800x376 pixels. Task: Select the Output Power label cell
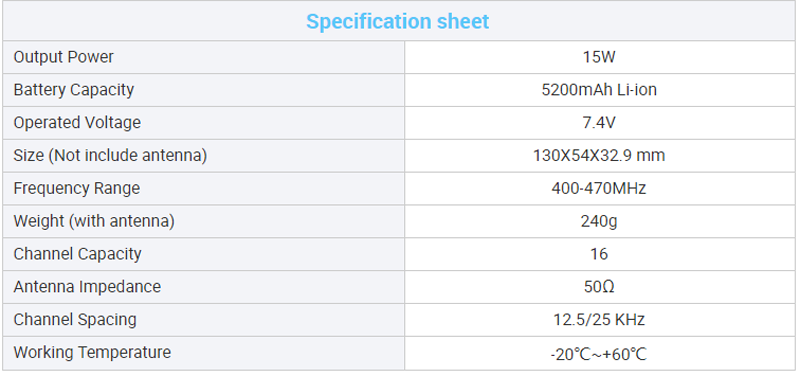pyautogui.click(x=203, y=57)
